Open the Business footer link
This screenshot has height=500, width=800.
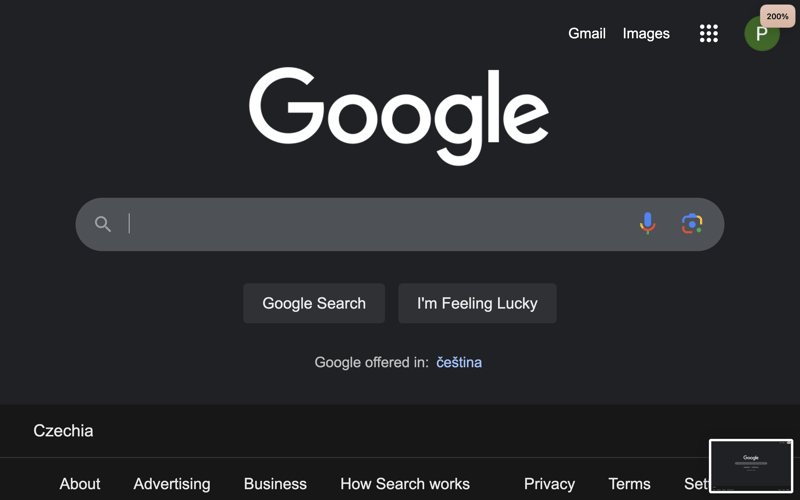pyautogui.click(x=275, y=484)
